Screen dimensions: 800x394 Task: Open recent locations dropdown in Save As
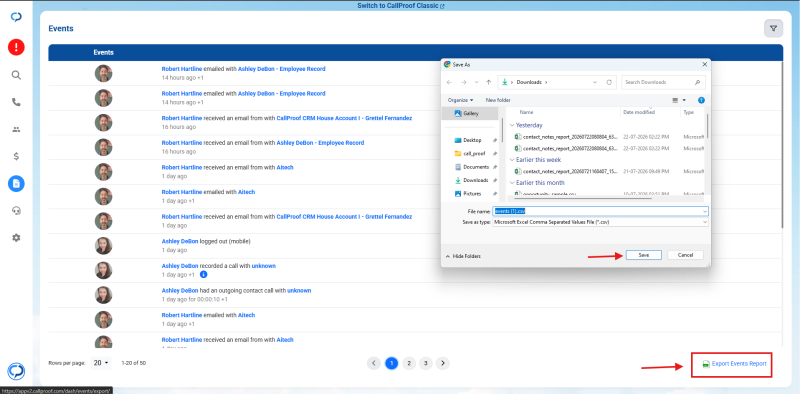[477, 82]
